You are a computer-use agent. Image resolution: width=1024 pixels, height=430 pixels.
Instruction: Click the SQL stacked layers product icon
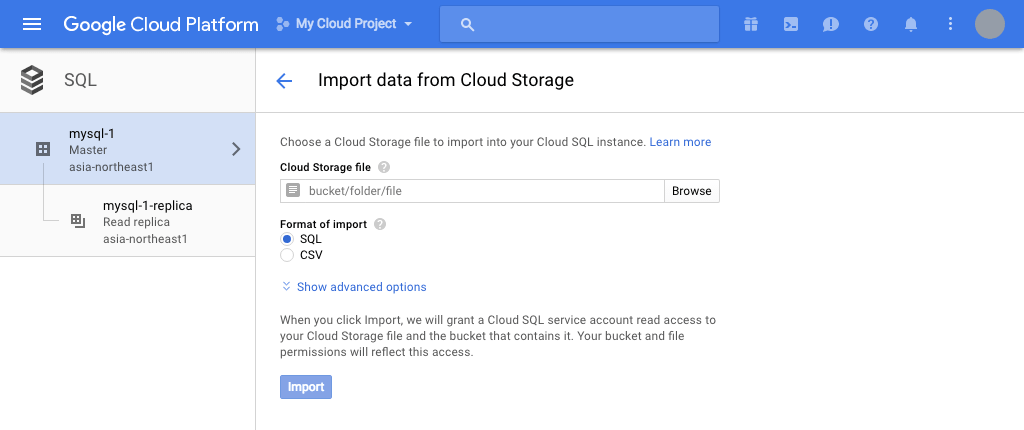point(32,80)
